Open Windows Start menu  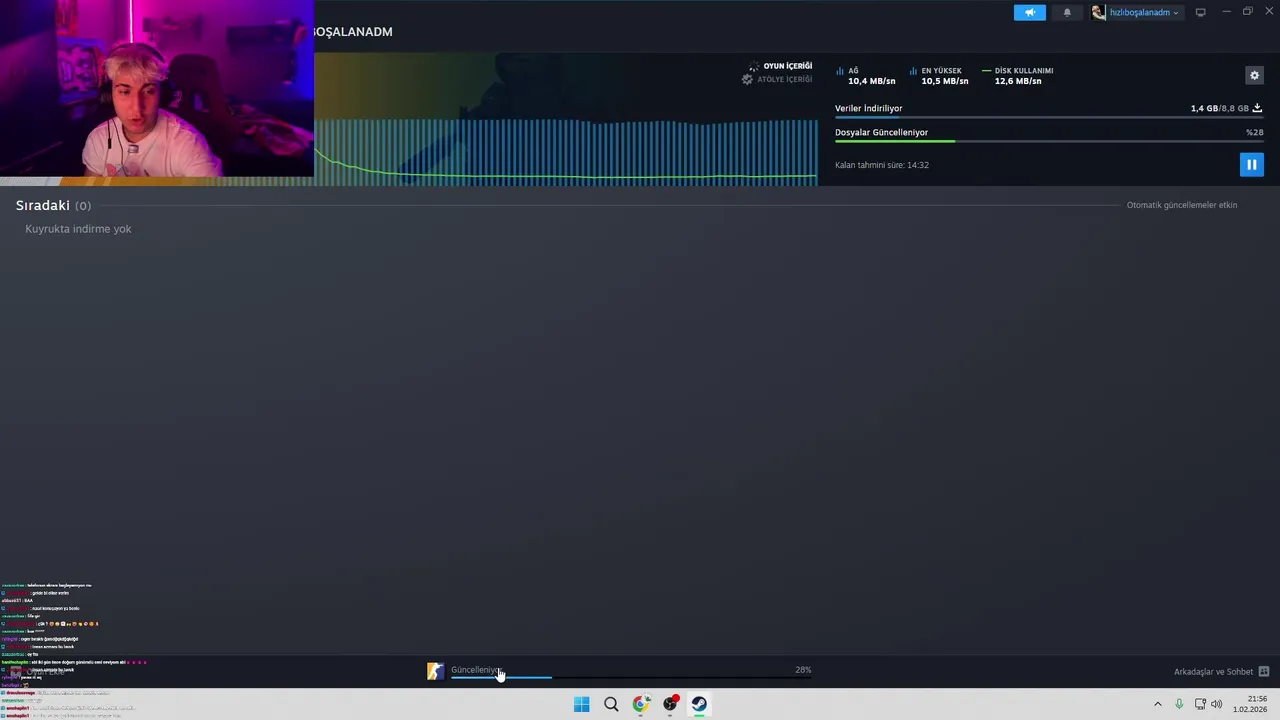(581, 704)
